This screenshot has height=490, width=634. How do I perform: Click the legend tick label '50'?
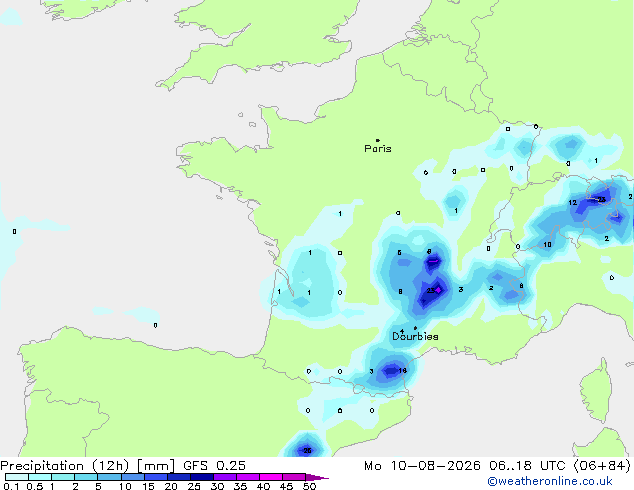click(309, 486)
